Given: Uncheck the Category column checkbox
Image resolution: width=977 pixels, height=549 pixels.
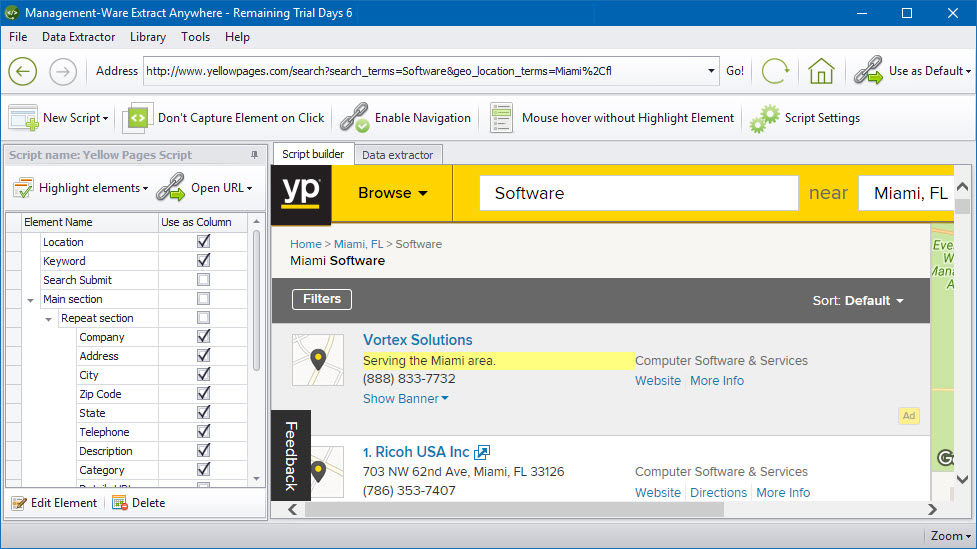Looking at the screenshot, I should (203, 470).
